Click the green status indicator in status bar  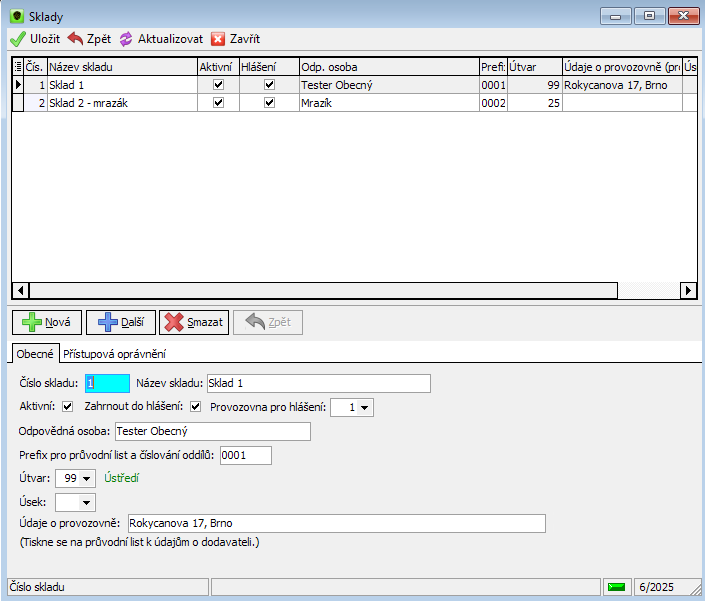pyautogui.click(x=616, y=587)
